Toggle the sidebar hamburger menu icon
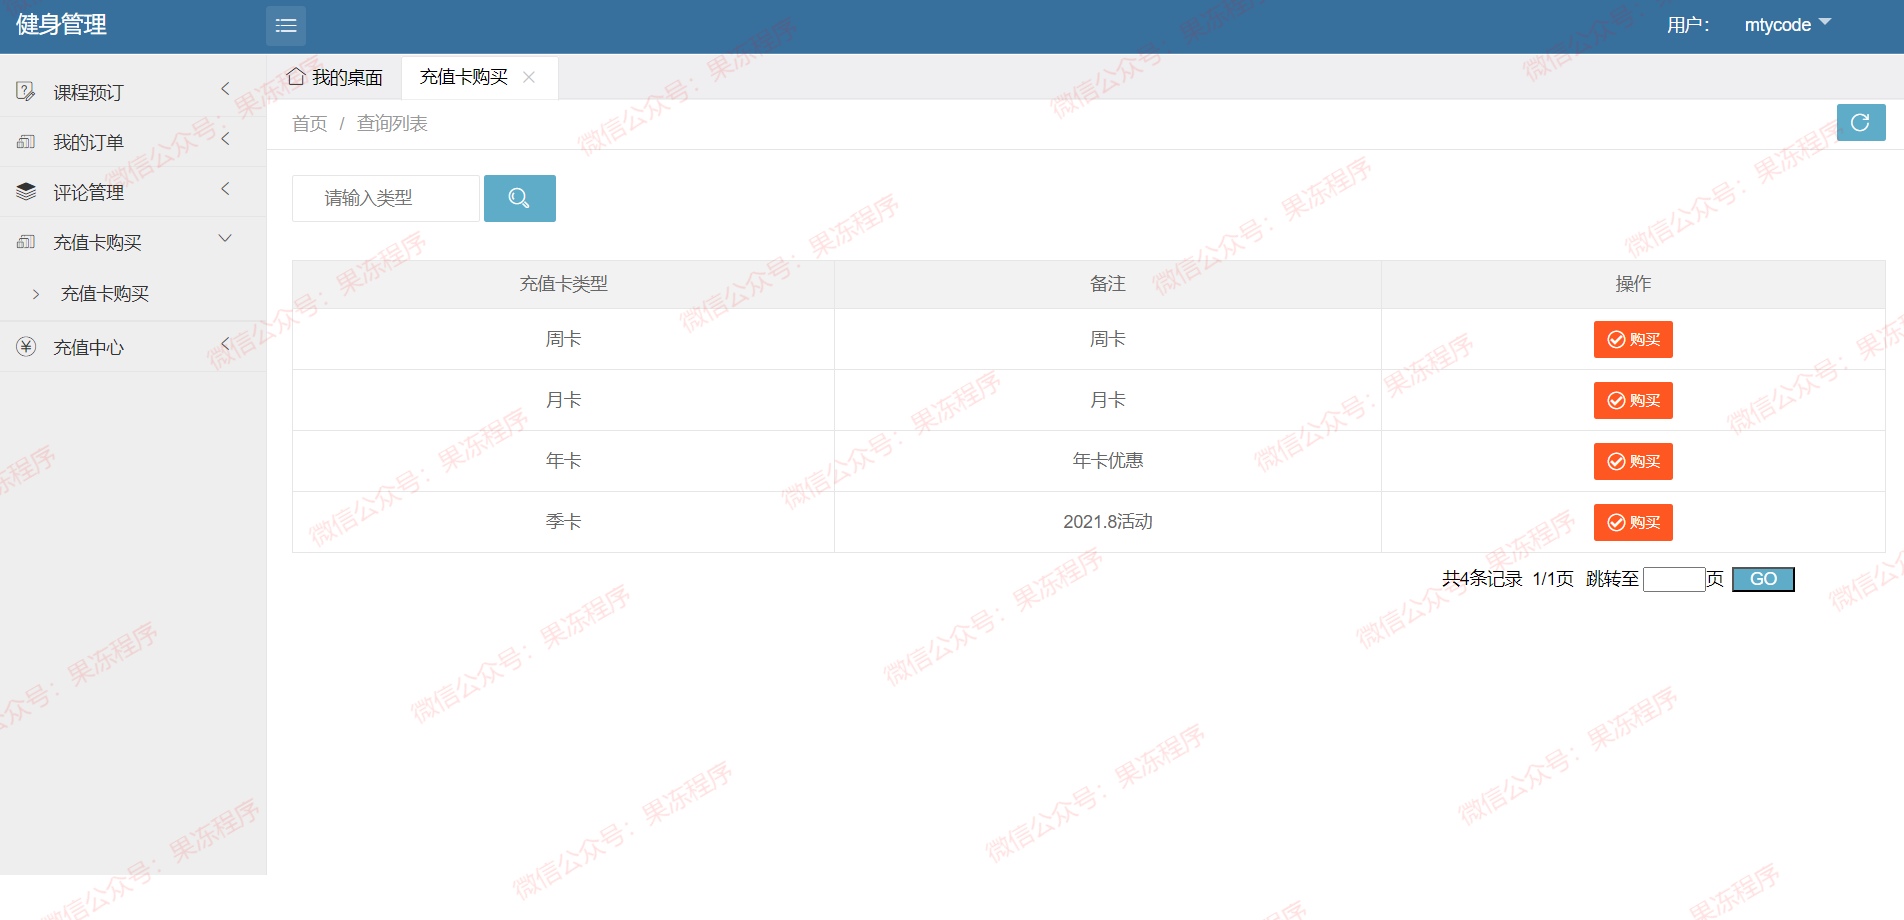Screen dimensions: 1904x920 point(286,26)
